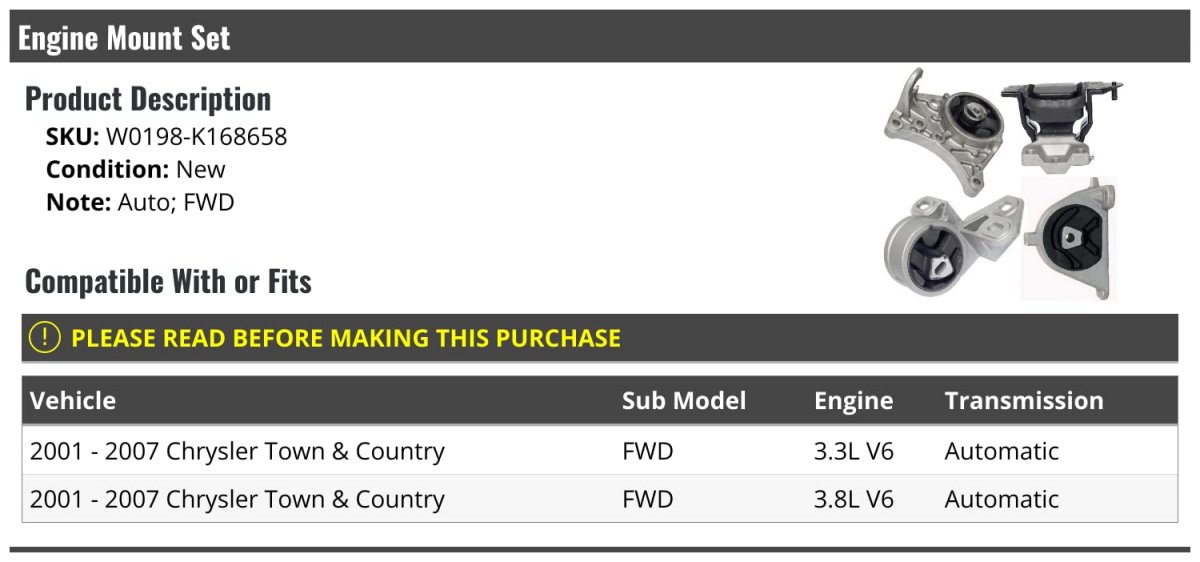Screen dimensions: 1200x562
Task: Click the Sub Model column header
Action: [x=684, y=401]
